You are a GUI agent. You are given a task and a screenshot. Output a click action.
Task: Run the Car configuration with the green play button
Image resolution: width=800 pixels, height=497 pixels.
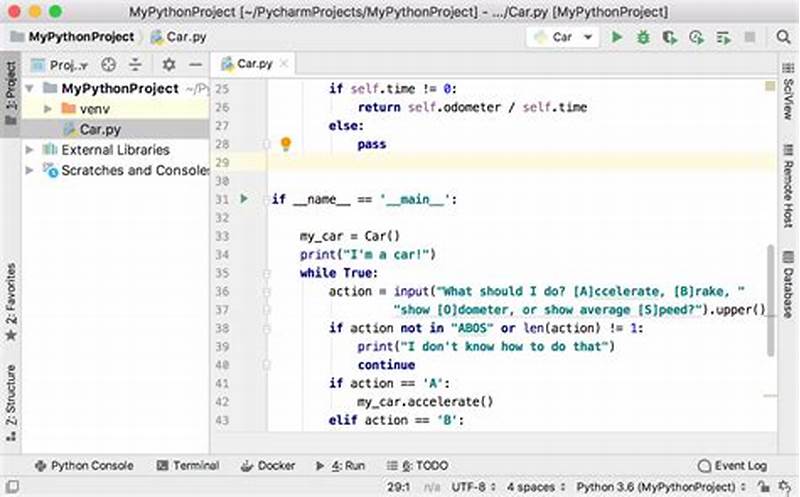617,37
